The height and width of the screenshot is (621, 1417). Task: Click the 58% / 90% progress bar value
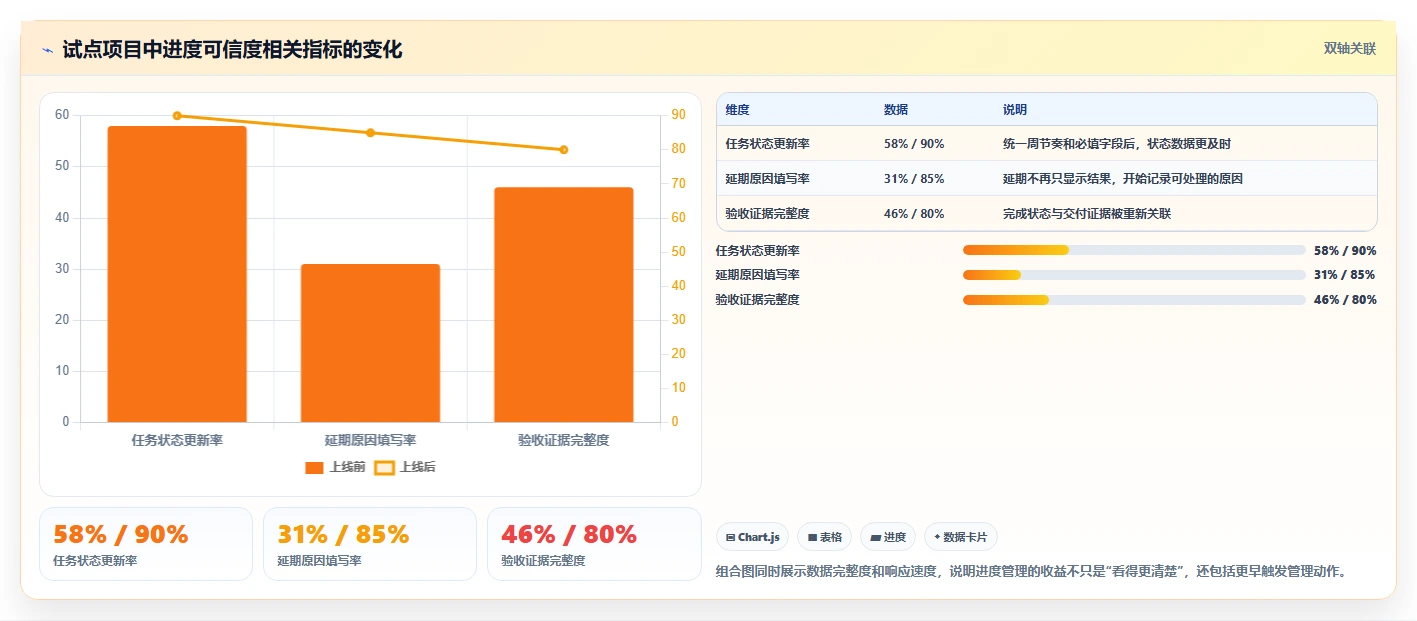point(1345,251)
